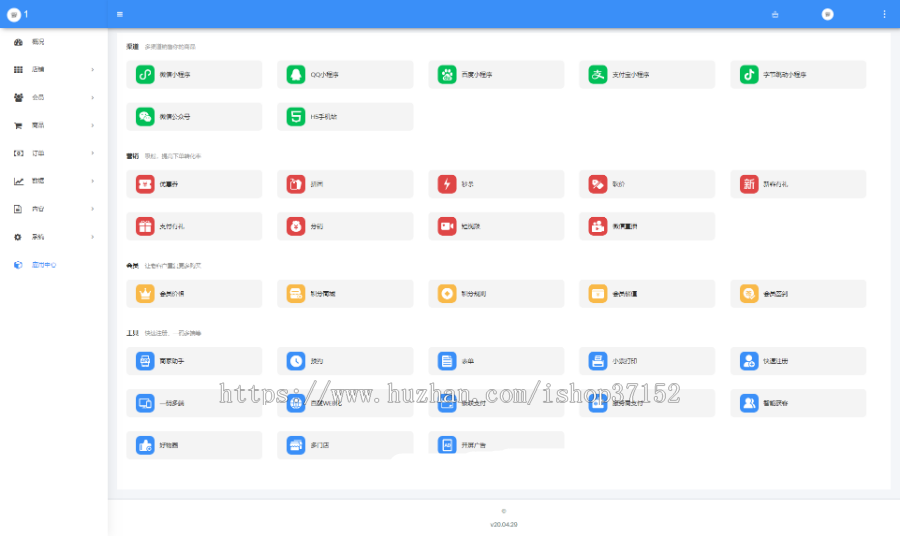The width and height of the screenshot is (900, 536).
Task: Expand the data chart menu chevron
Action: 92,181
